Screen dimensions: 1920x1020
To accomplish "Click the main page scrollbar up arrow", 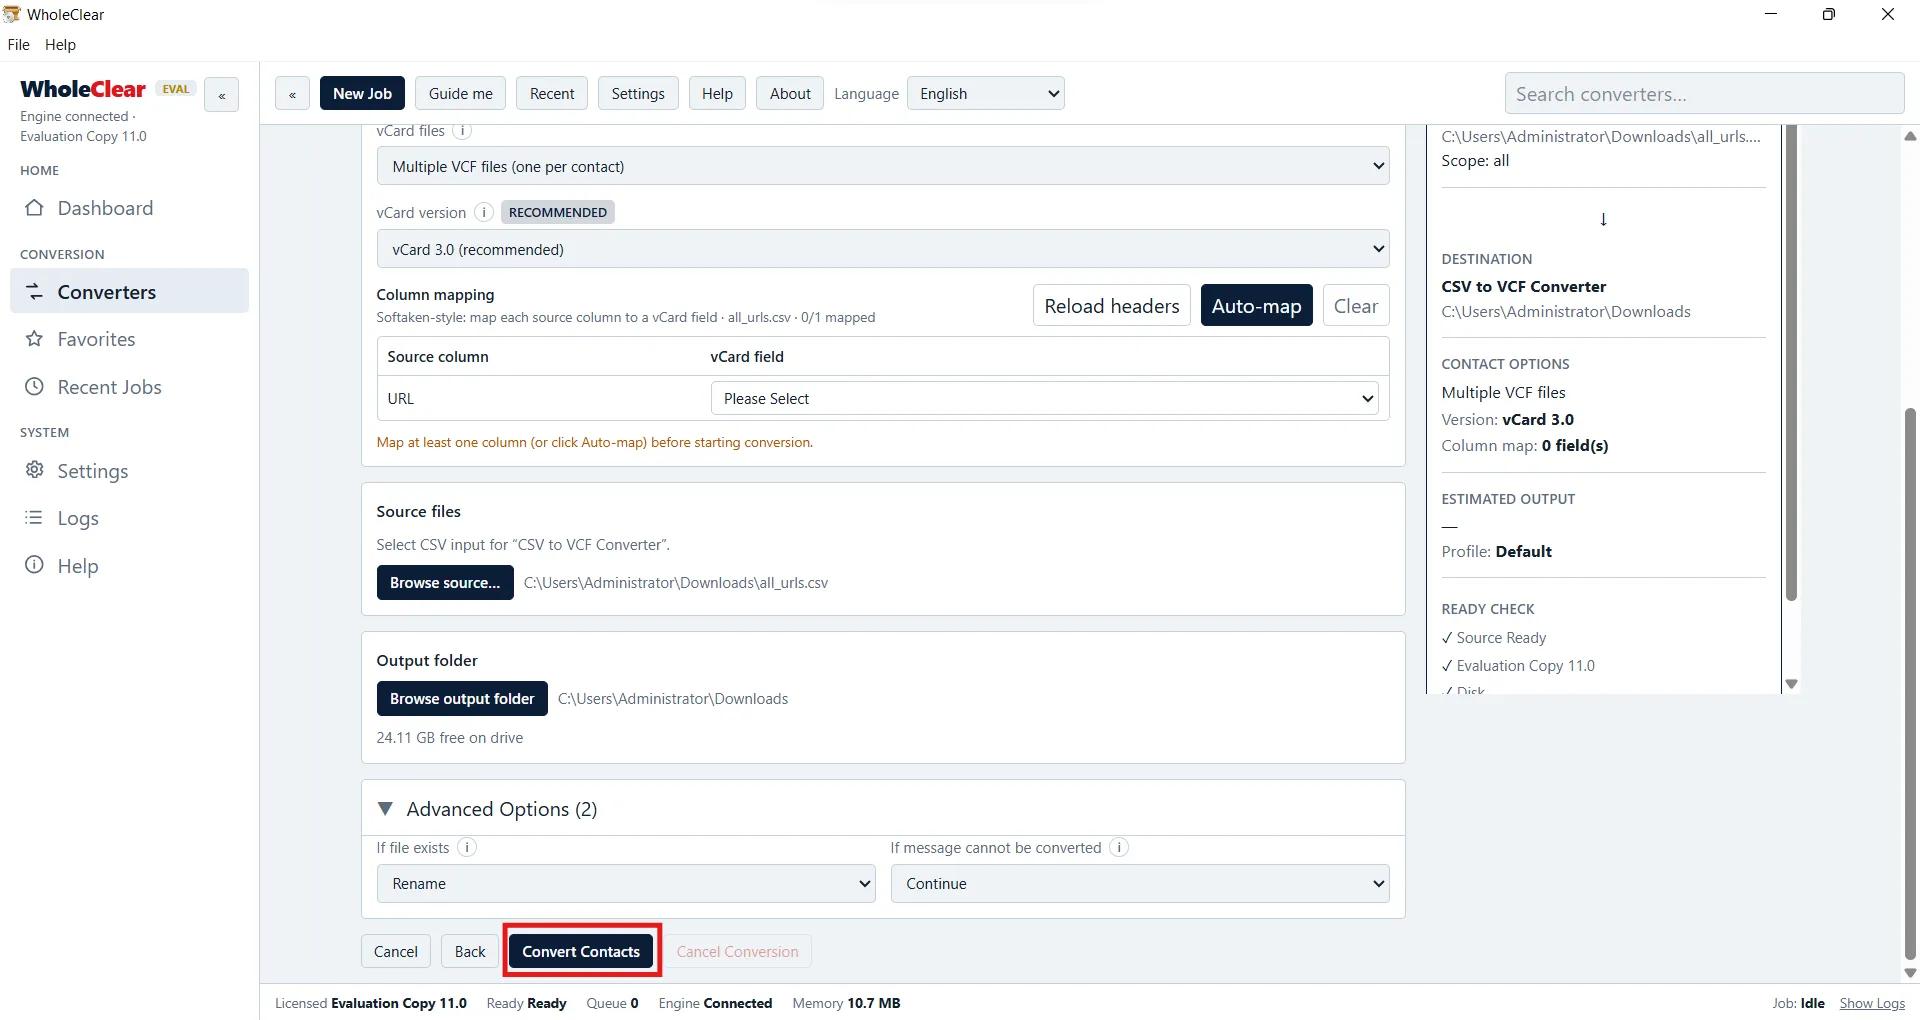I will pos(1910,136).
